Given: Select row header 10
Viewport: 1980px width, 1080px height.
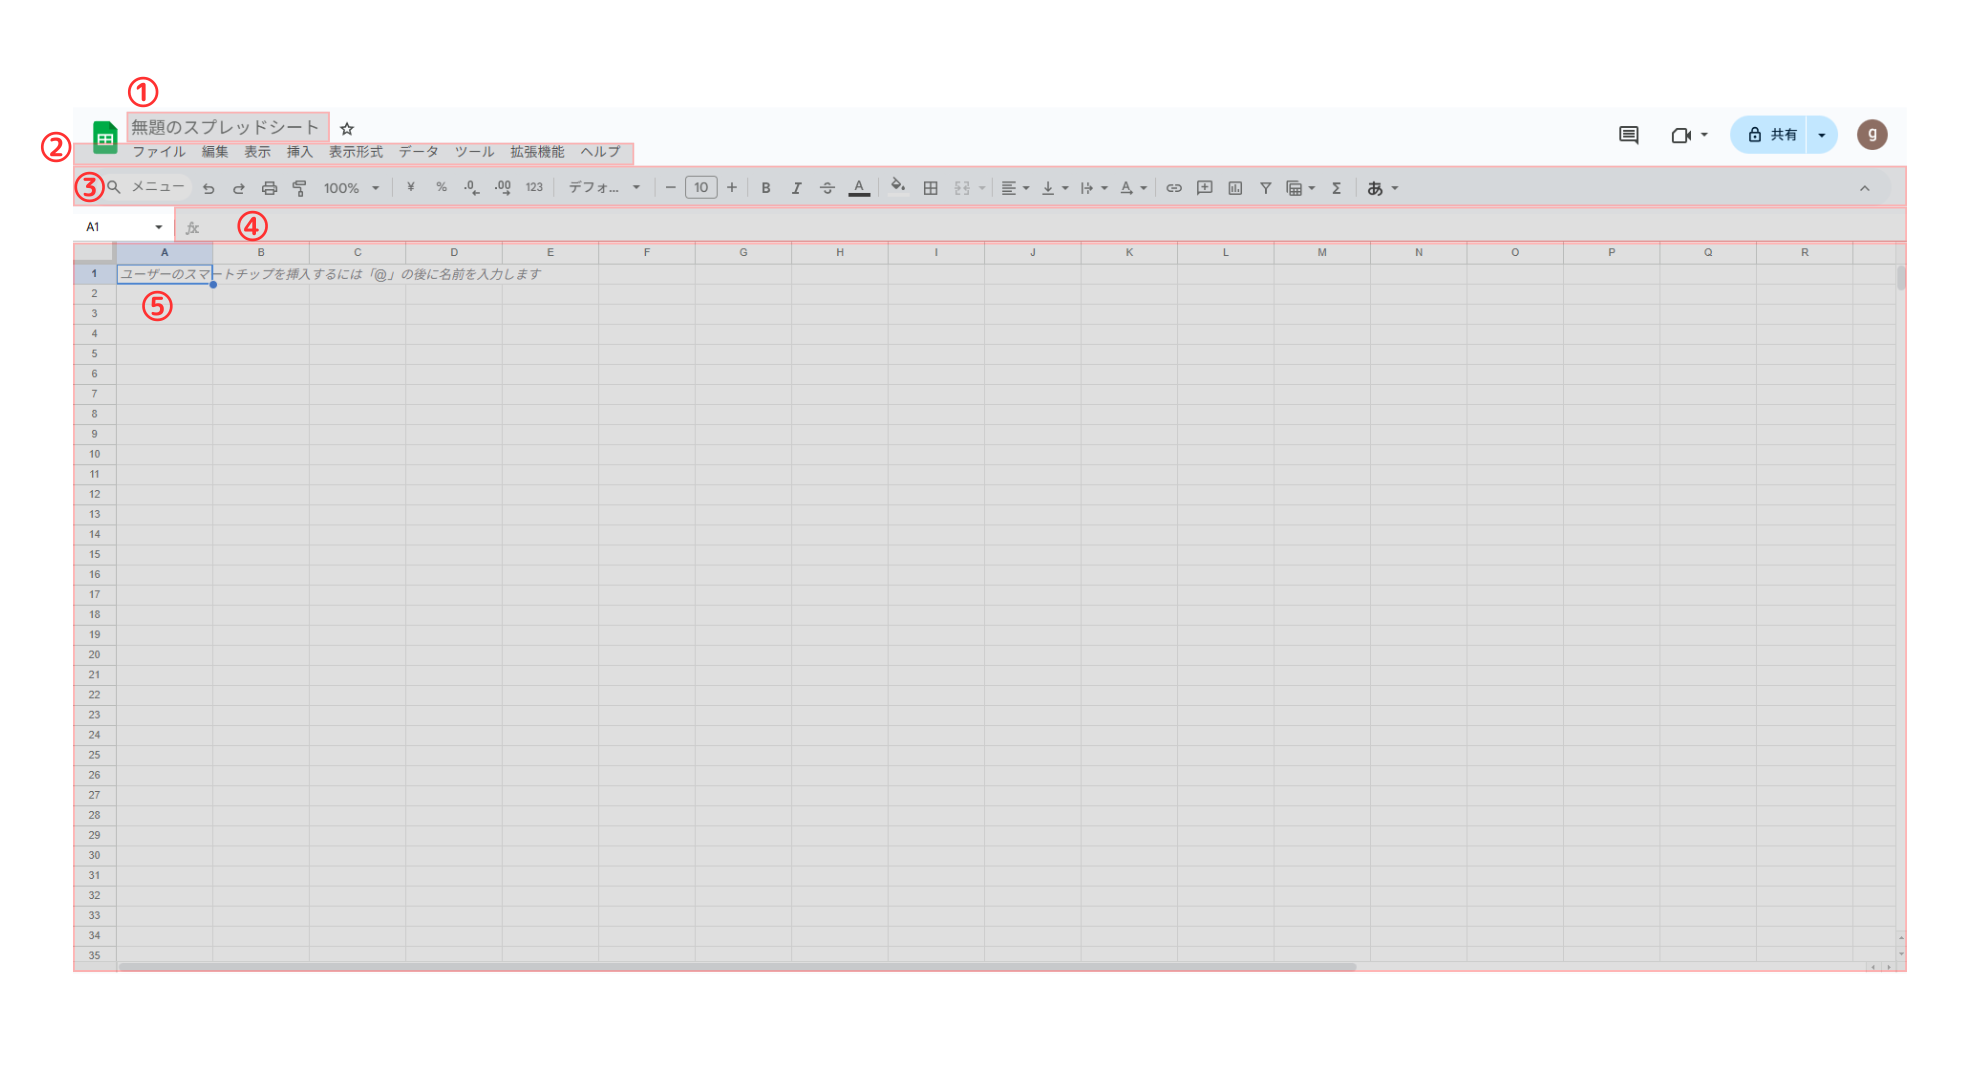Looking at the screenshot, I should tap(95, 455).
